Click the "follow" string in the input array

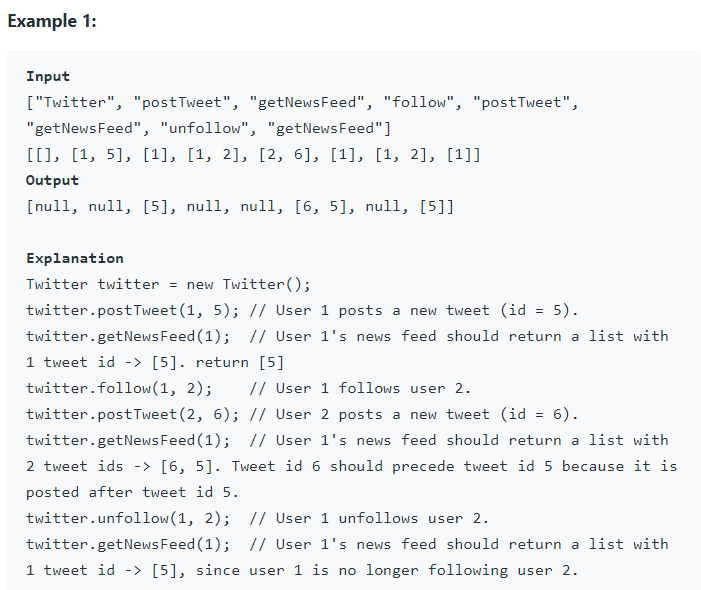coord(419,102)
